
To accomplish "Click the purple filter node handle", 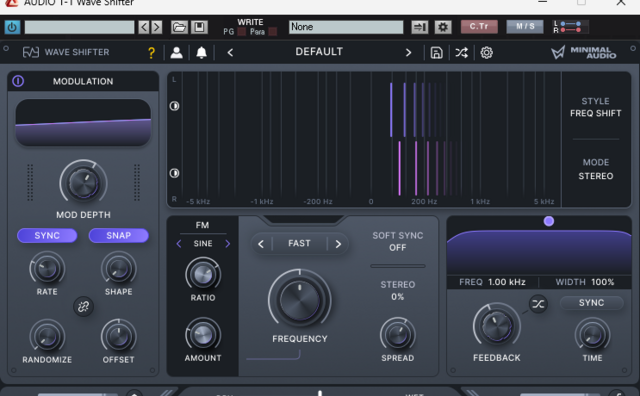I will point(549,221).
